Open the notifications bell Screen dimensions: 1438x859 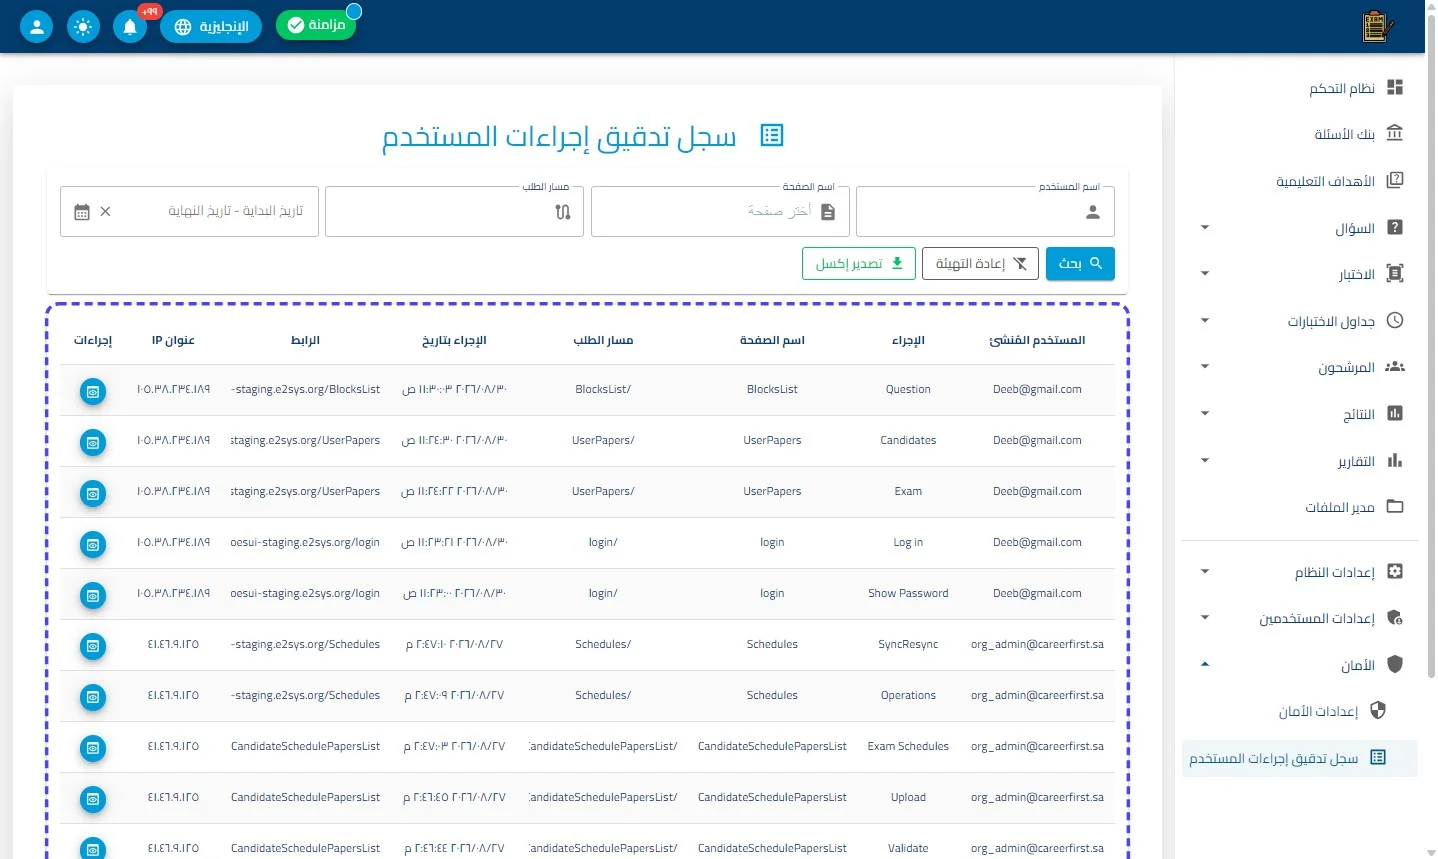(130, 27)
